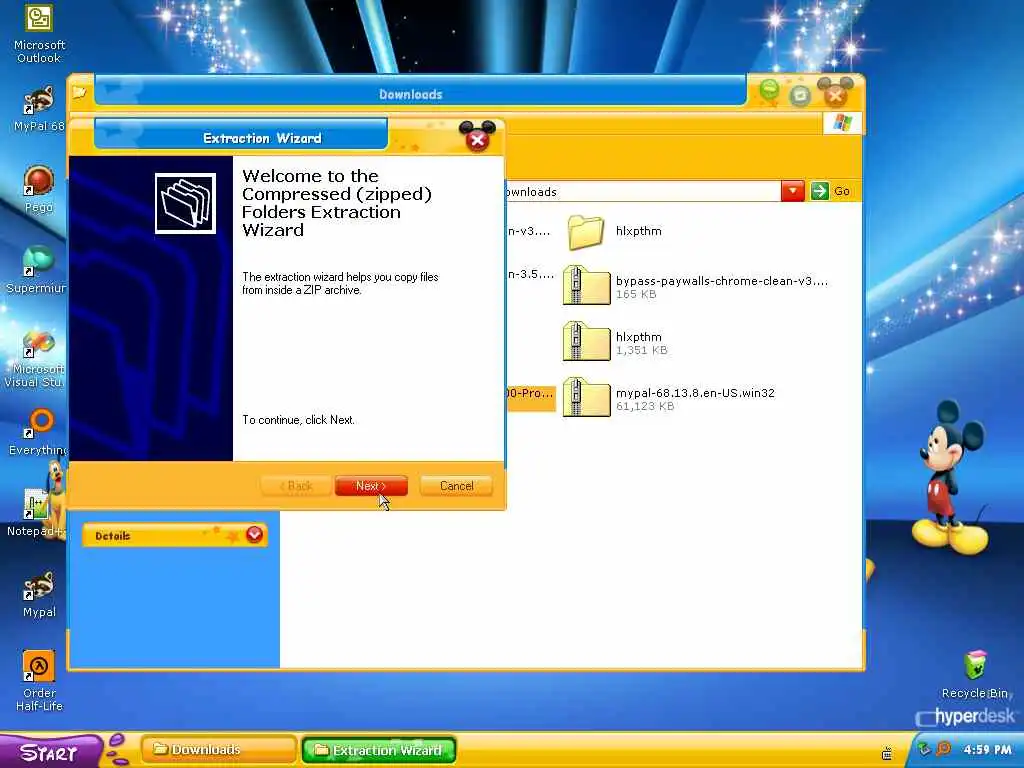Viewport: 1024px width, 768px height.
Task: Click the file name mypal-68.13.8.en-US.win32
Action: pyautogui.click(x=695, y=392)
